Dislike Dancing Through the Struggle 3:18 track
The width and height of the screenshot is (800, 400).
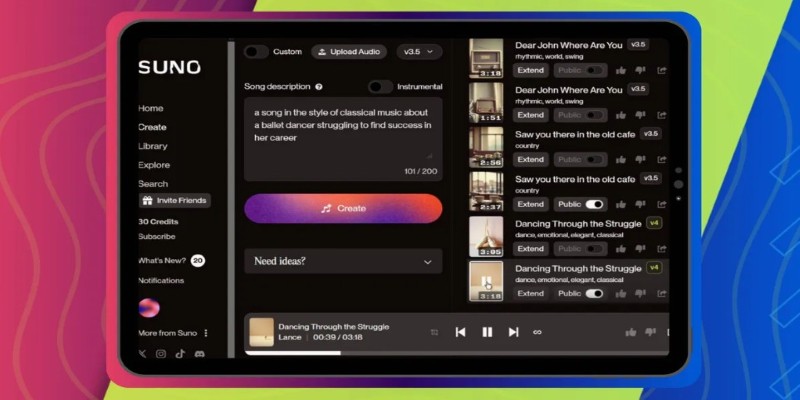coord(640,293)
